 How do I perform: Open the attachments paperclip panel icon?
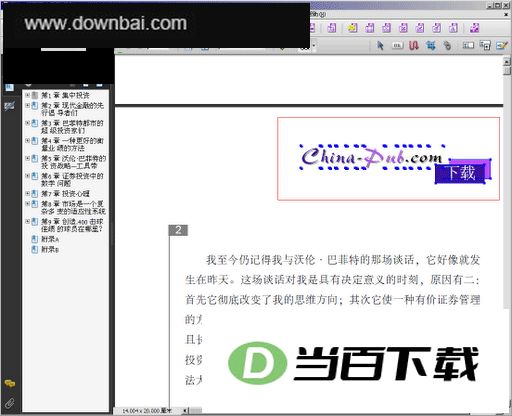(10, 403)
